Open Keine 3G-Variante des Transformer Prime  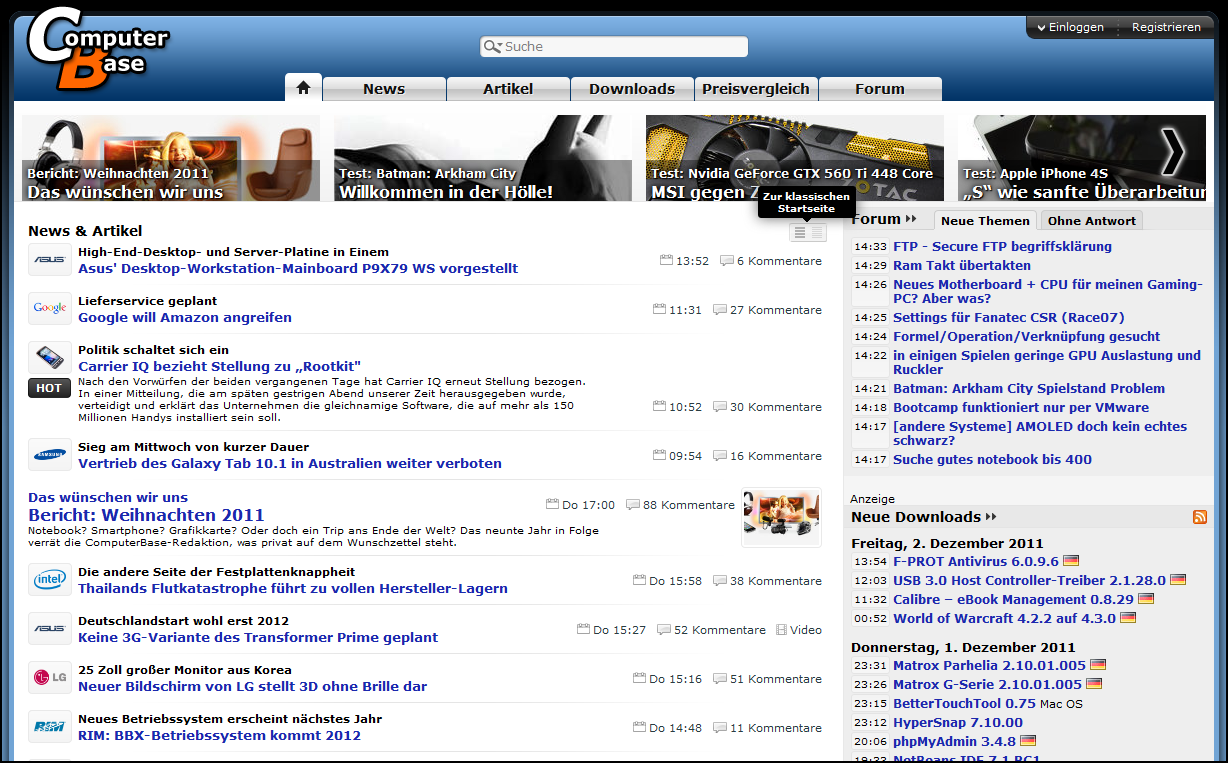pyautogui.click(x=258, y=637)
